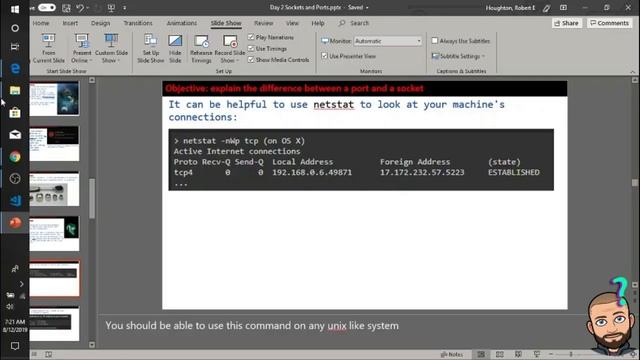
Task: Switch to Slide Sorter view
Action: point(500,354)
